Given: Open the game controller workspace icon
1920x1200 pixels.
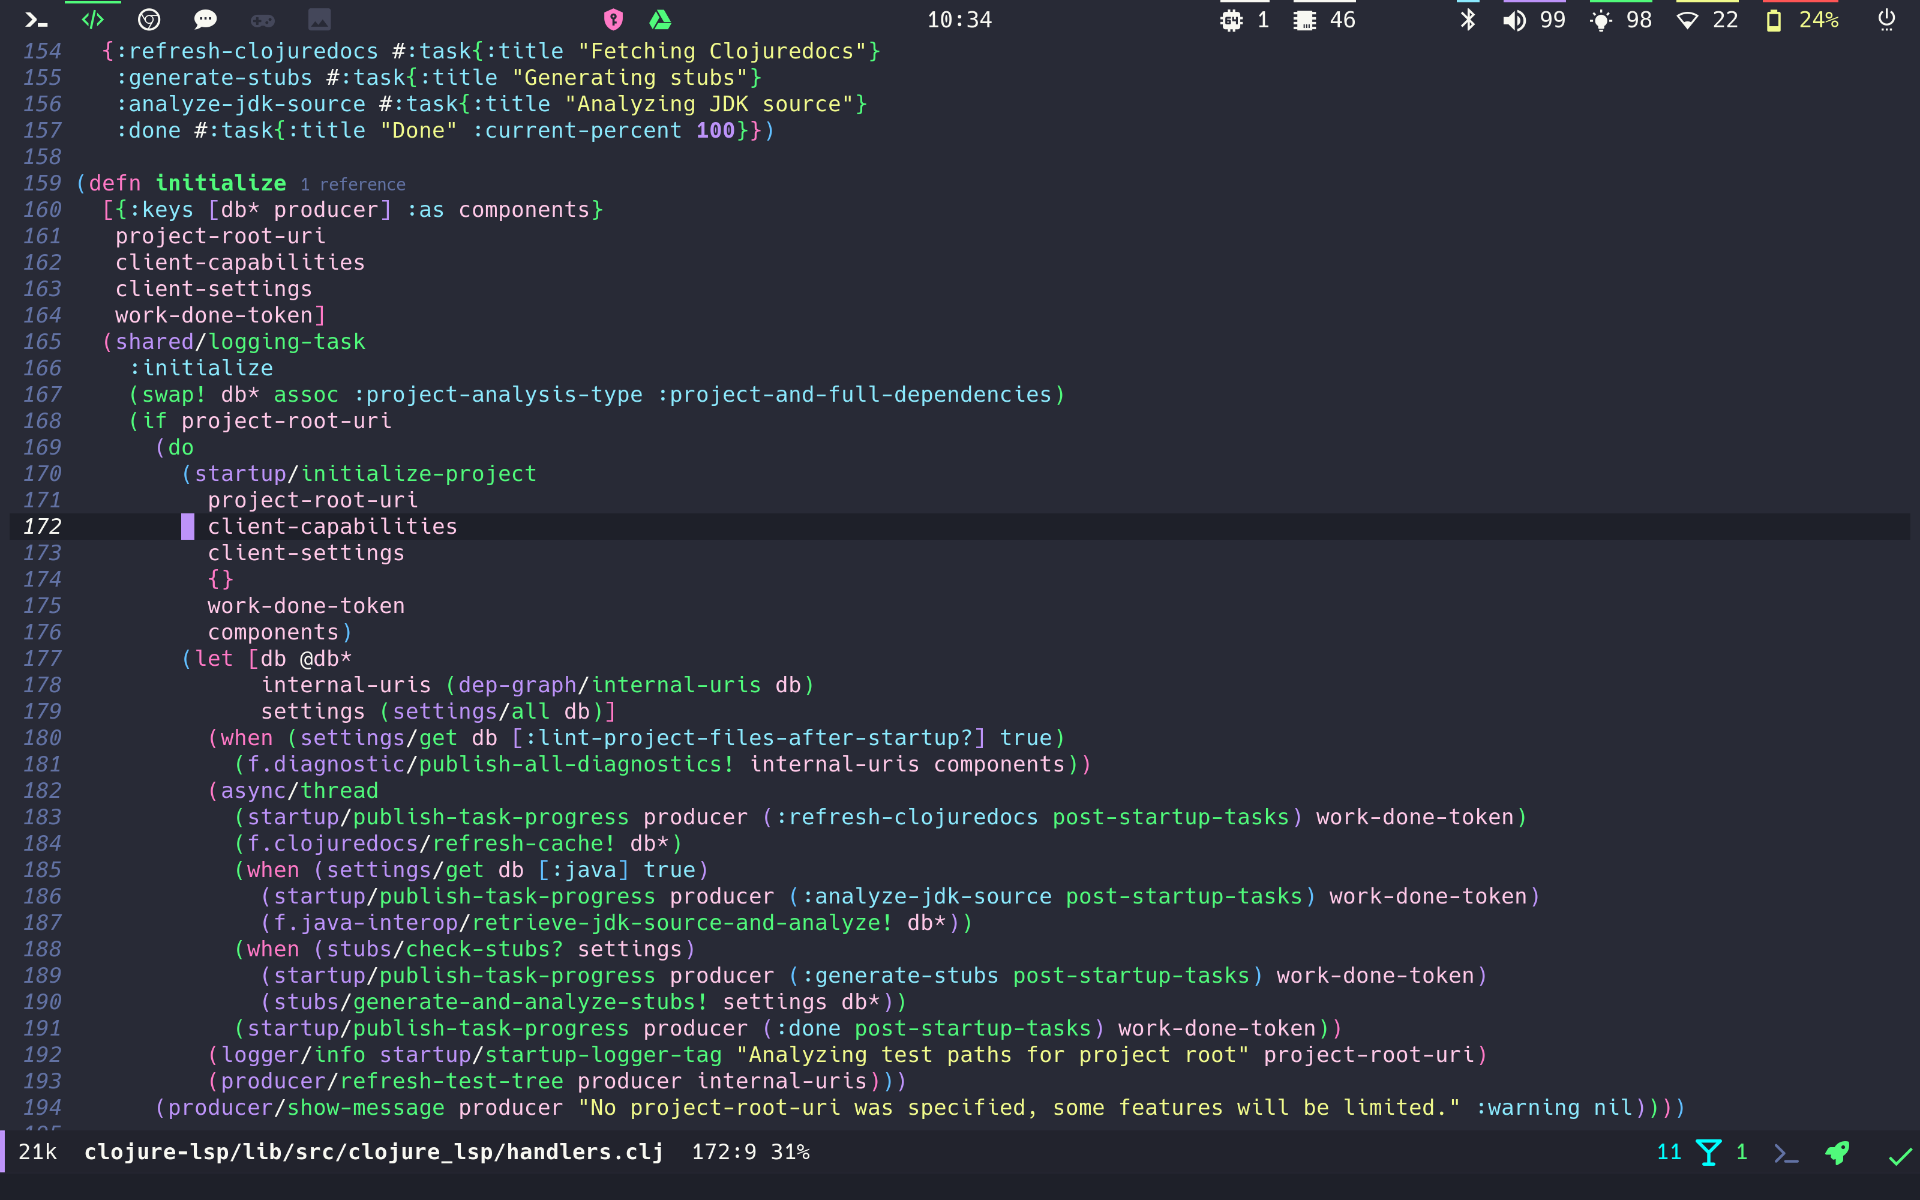Looking at the screenshot, I should click(x=262, y=20).
